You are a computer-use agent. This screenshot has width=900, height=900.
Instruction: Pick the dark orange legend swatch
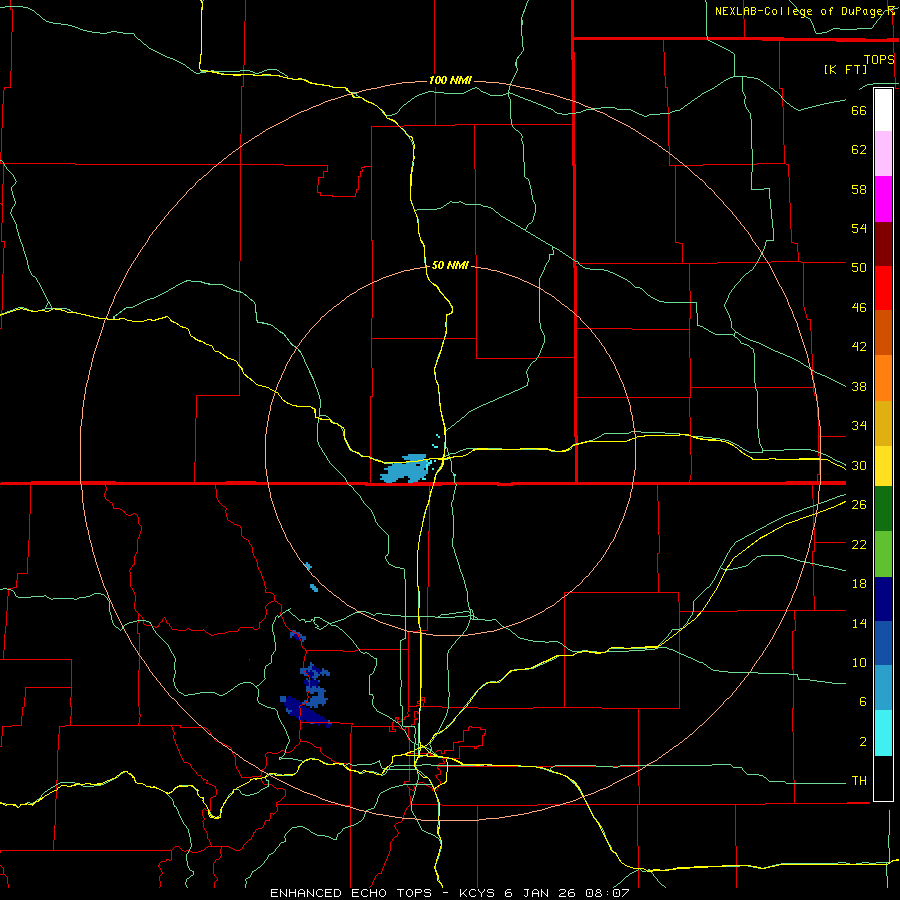pyautogui.click(x=883, y=333)
